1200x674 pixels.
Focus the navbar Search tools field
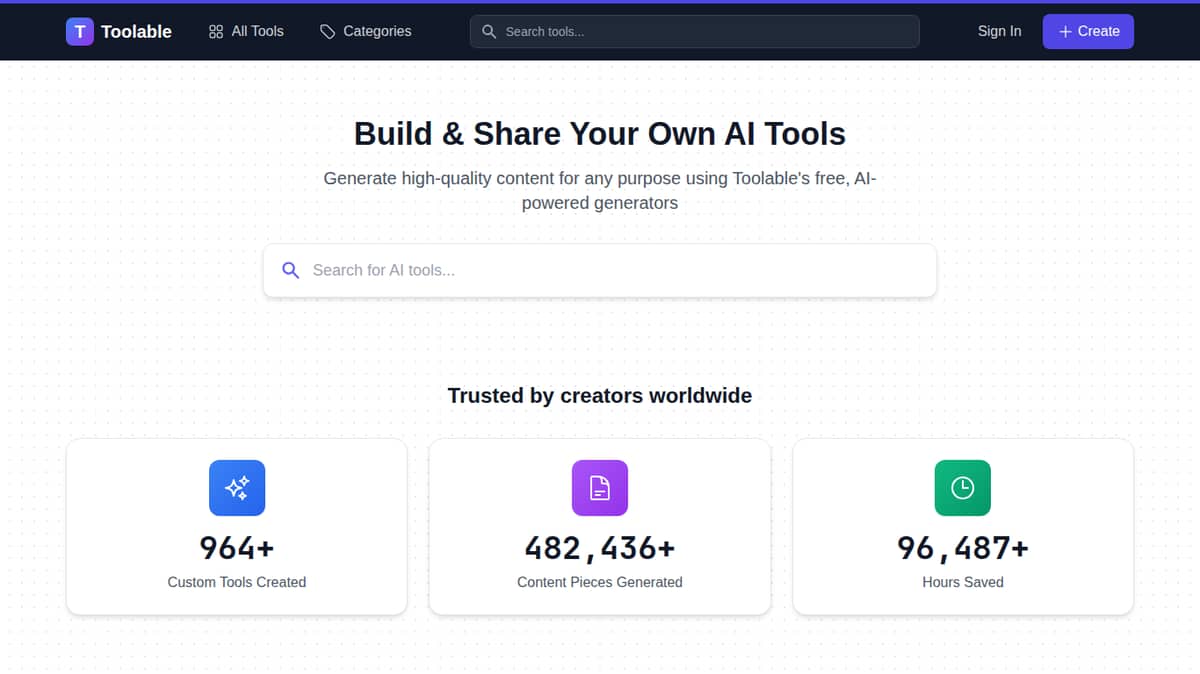pos(694,31)
